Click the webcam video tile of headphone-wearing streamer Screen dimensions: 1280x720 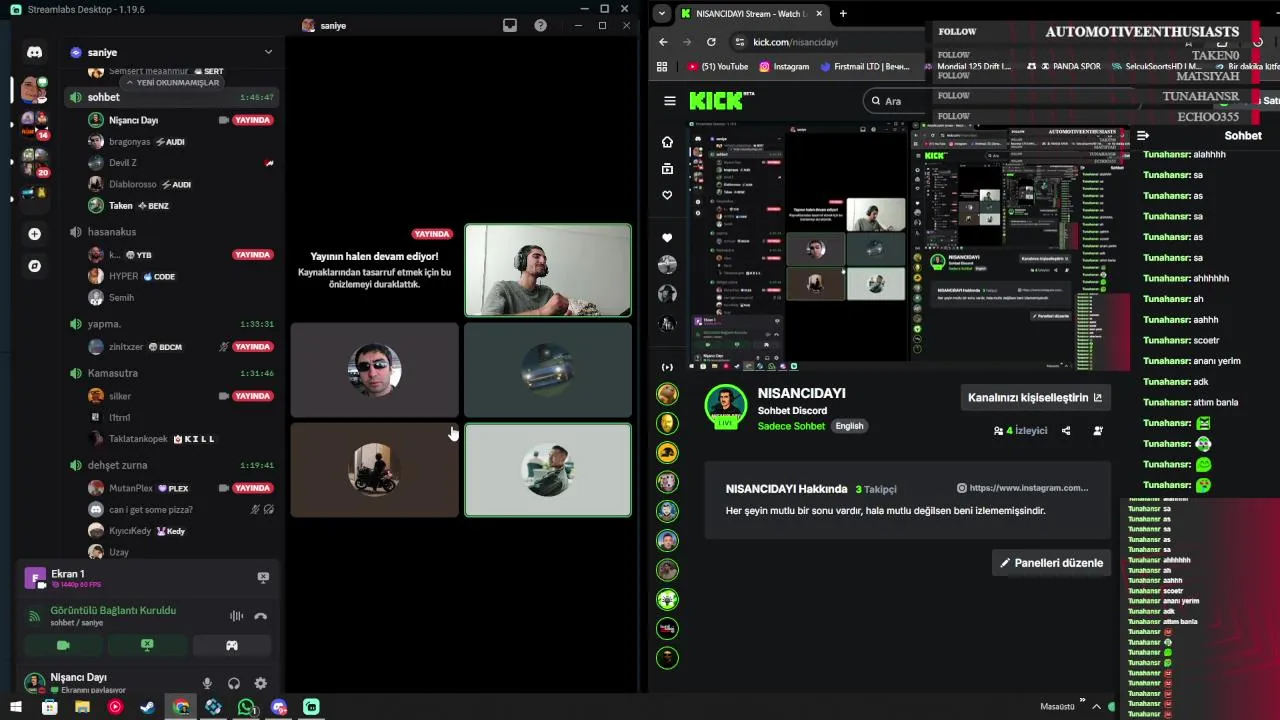click(x=548, y=270)
